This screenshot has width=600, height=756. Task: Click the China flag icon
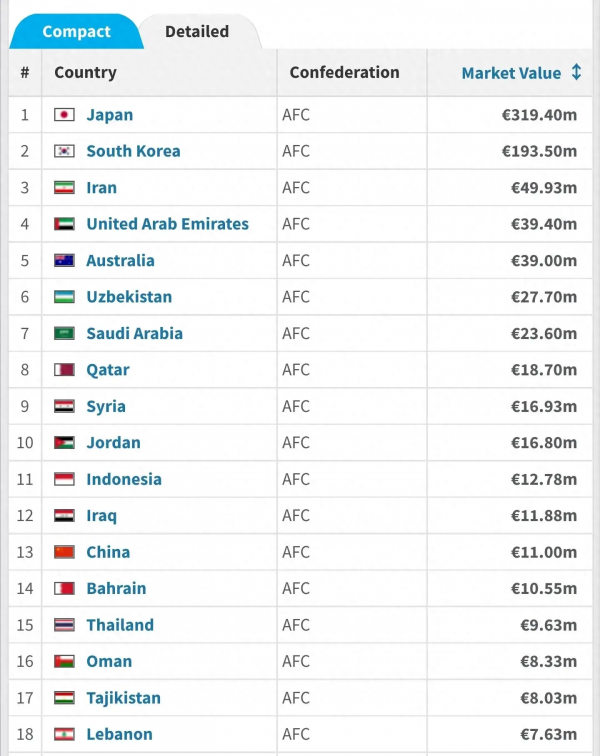click(x=64, y=552)
